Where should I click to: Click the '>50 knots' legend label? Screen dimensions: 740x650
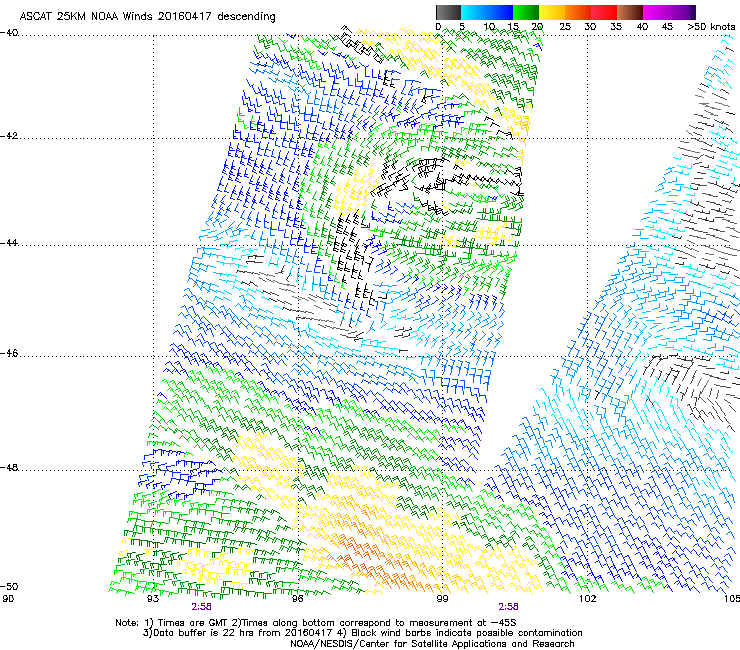click(x=711, y=27)
